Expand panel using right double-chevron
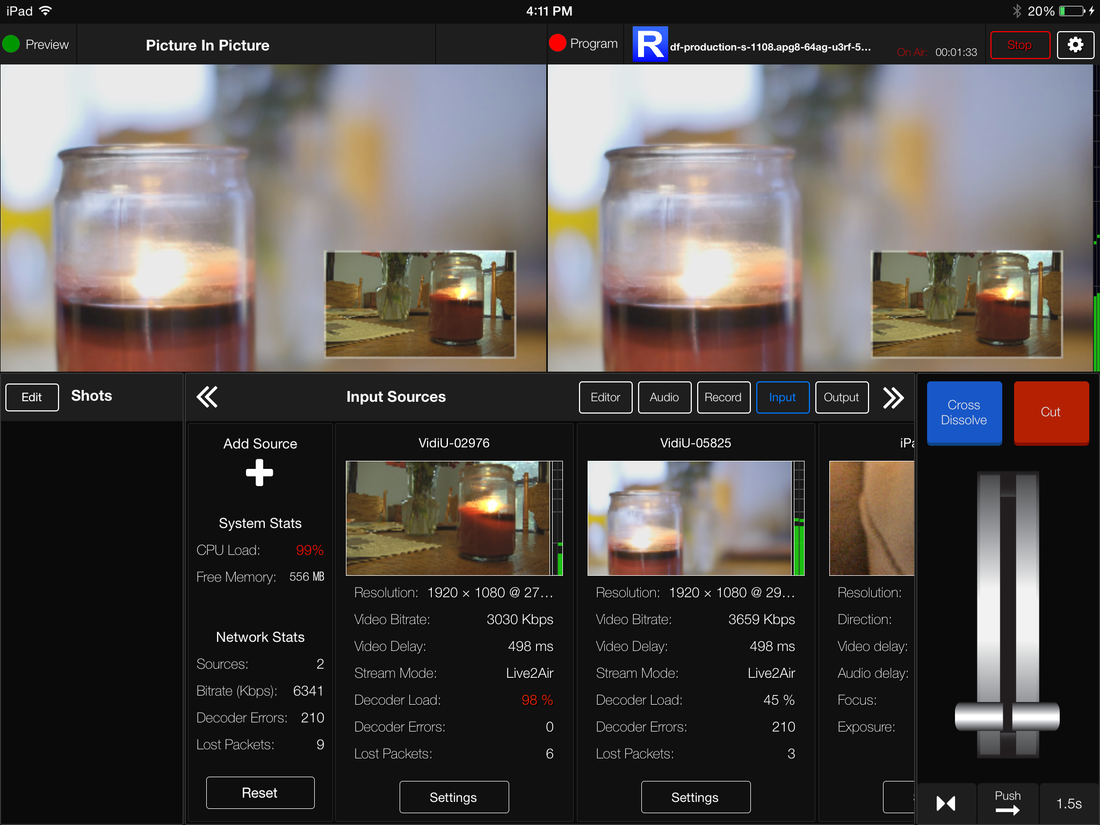The height and width of the screenshot is (825, 1100). tap(893, 396)
